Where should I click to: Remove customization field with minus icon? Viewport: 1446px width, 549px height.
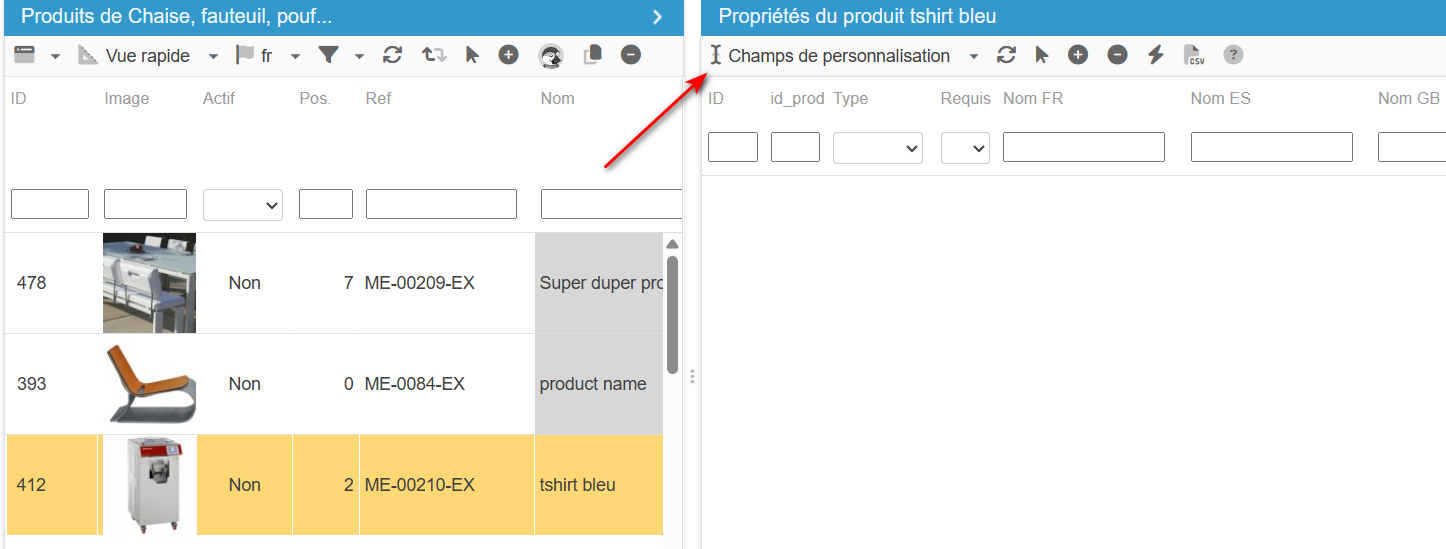tap(1117, 55)
